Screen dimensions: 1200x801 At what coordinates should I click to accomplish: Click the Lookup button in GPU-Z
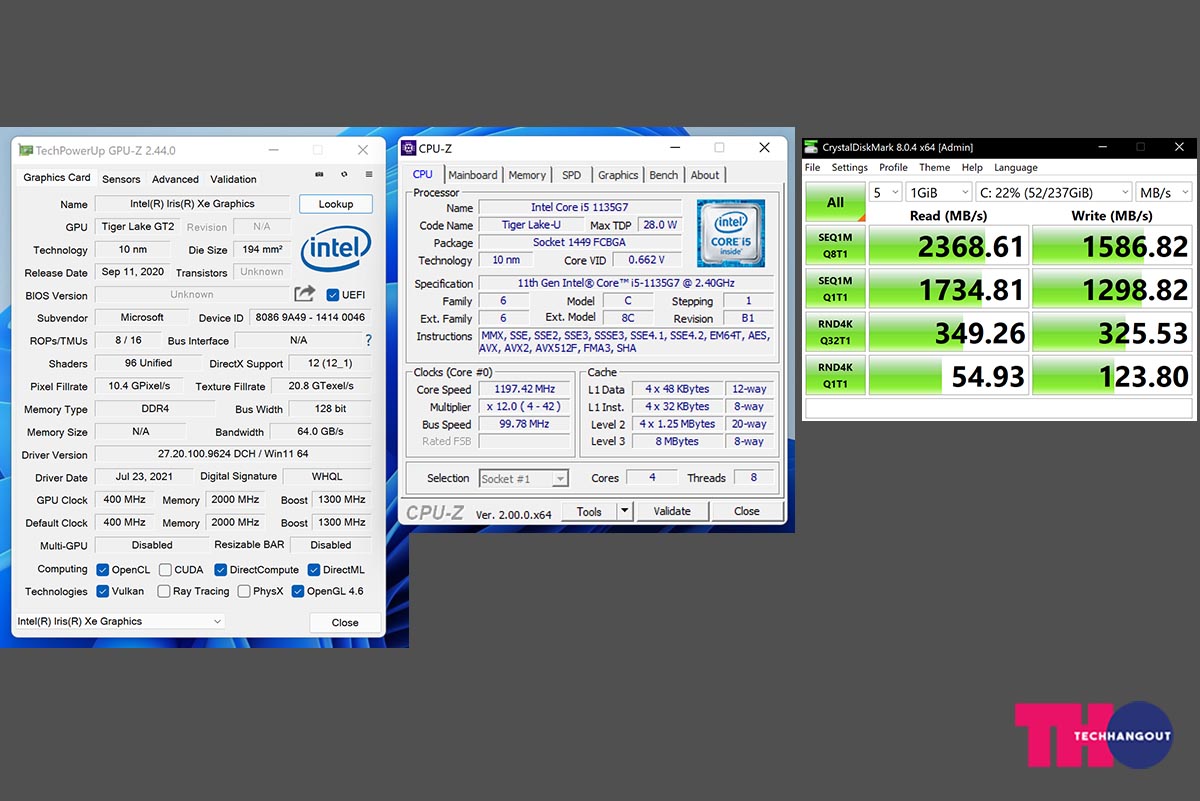336,204
